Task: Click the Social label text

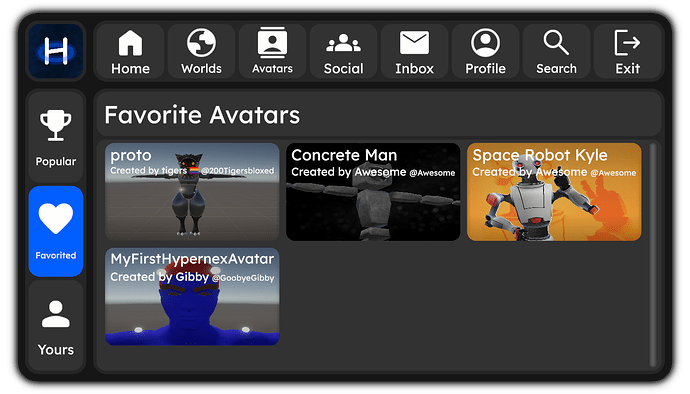Action: pyautogui.click(x=343, y=69)
